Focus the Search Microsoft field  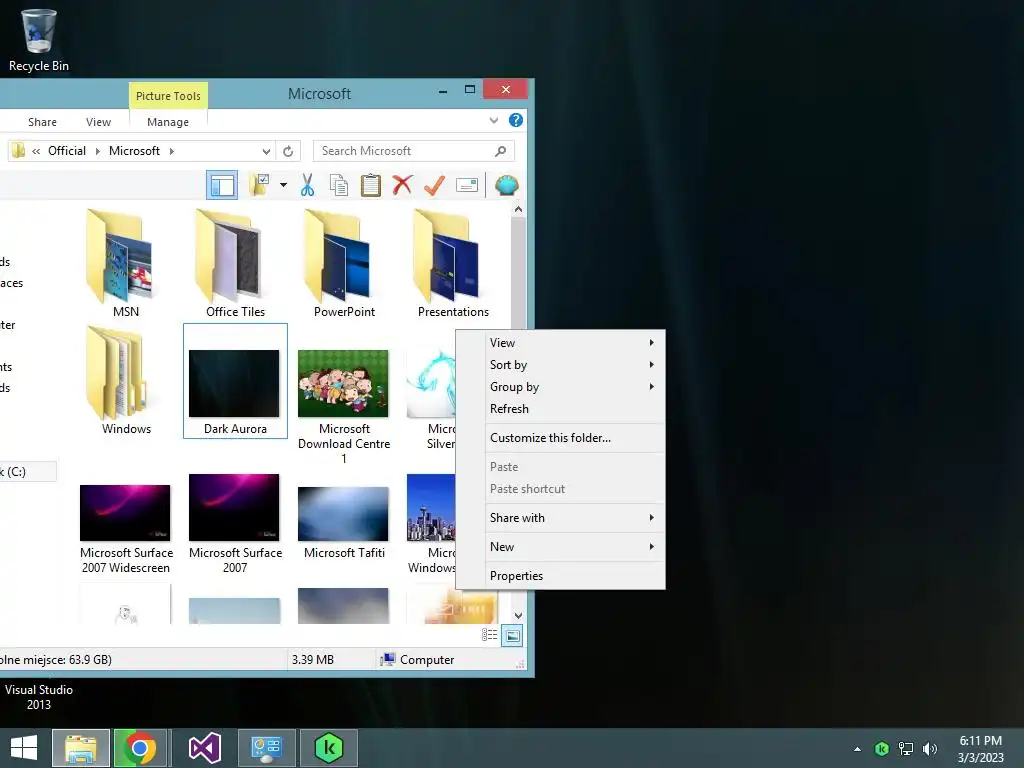413,151
